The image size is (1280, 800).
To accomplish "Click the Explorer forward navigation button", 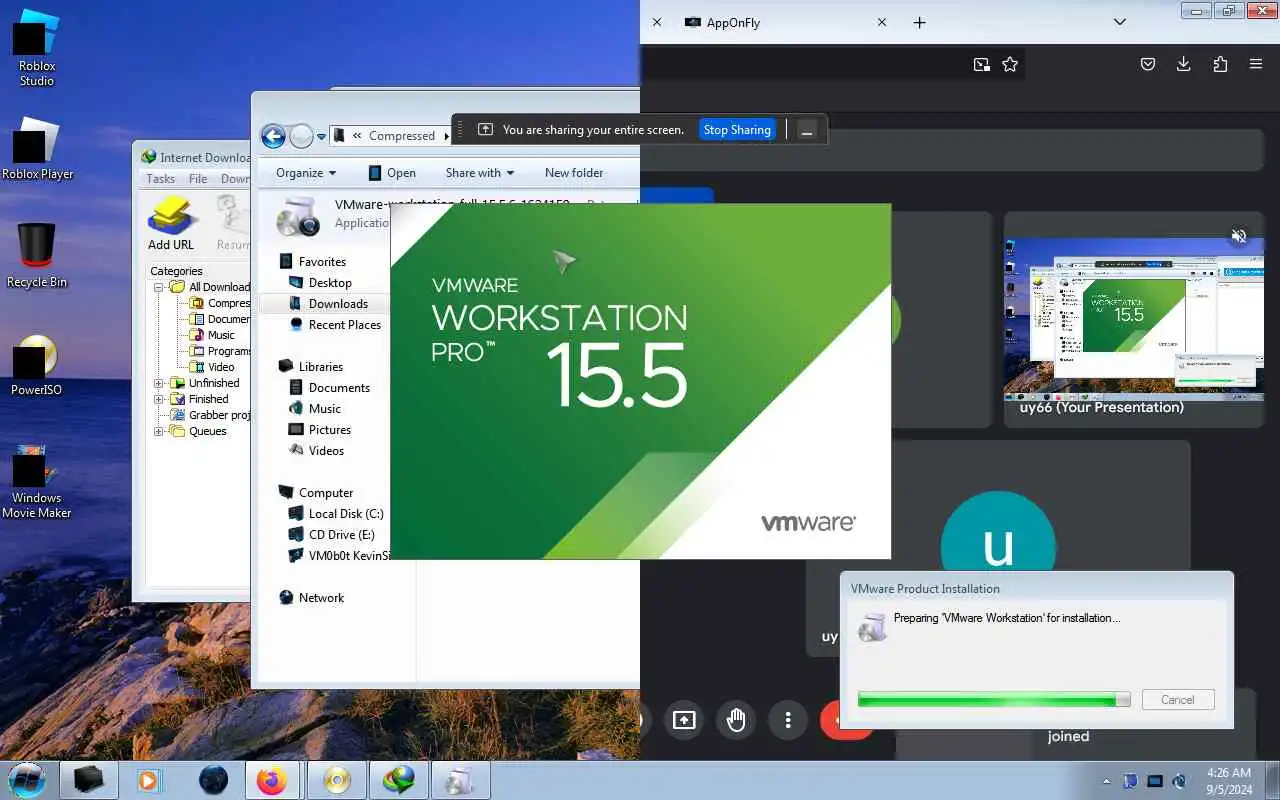I will 301,136.
